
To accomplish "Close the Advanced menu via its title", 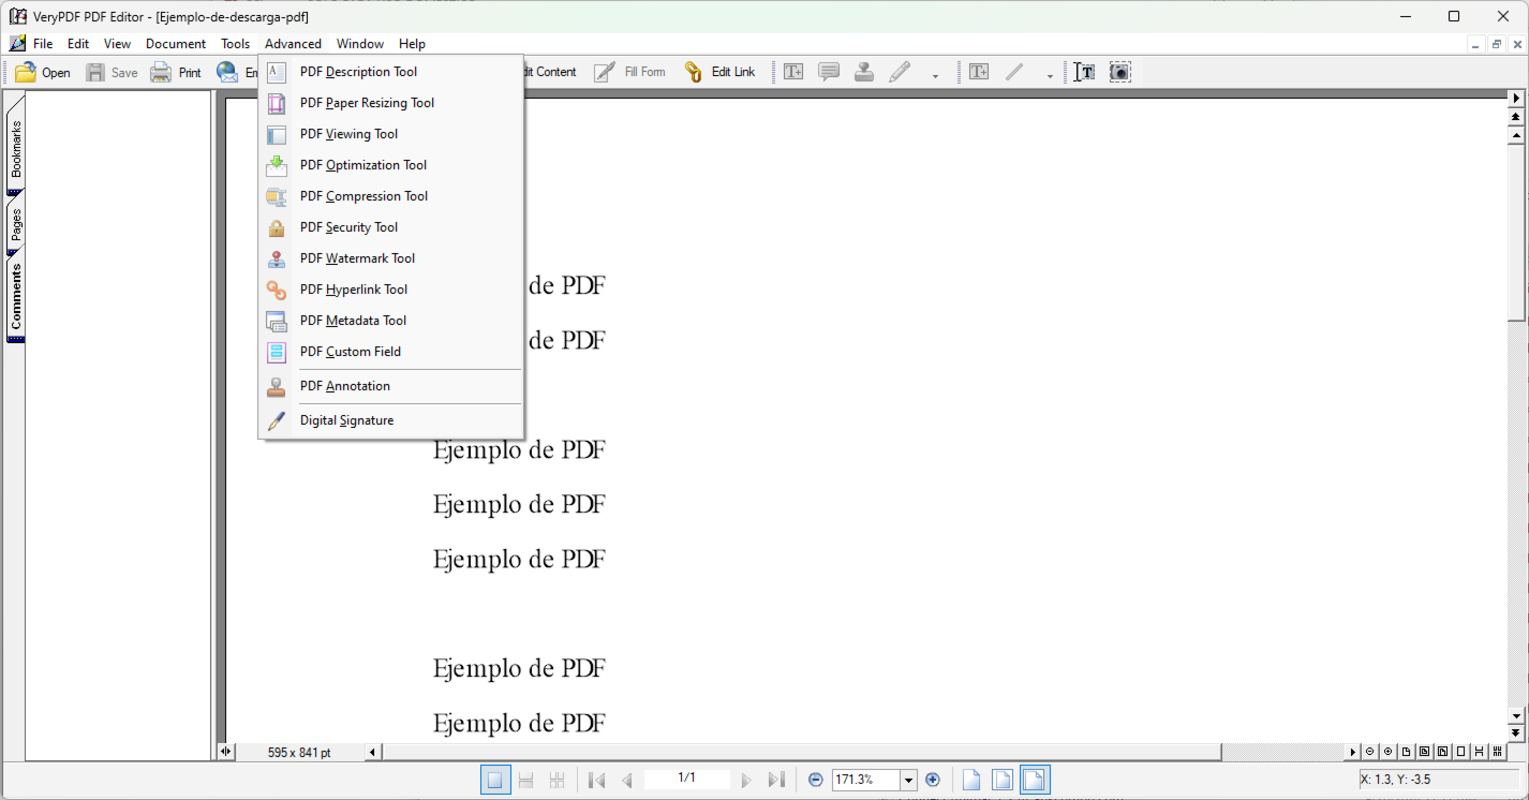I will 293,44.
